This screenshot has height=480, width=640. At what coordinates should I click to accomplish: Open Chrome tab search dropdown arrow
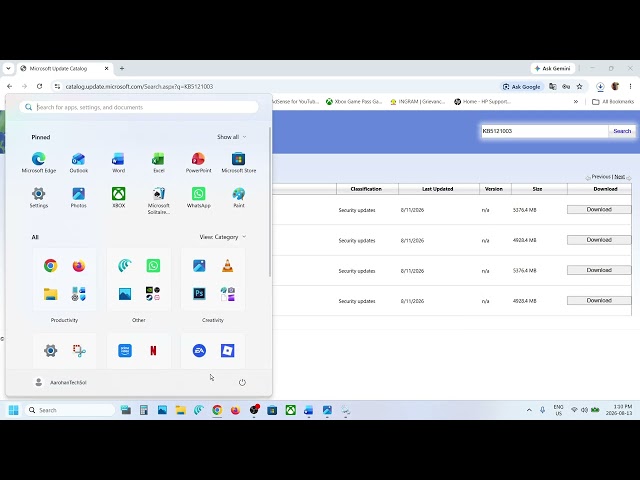tap(8, 69)
